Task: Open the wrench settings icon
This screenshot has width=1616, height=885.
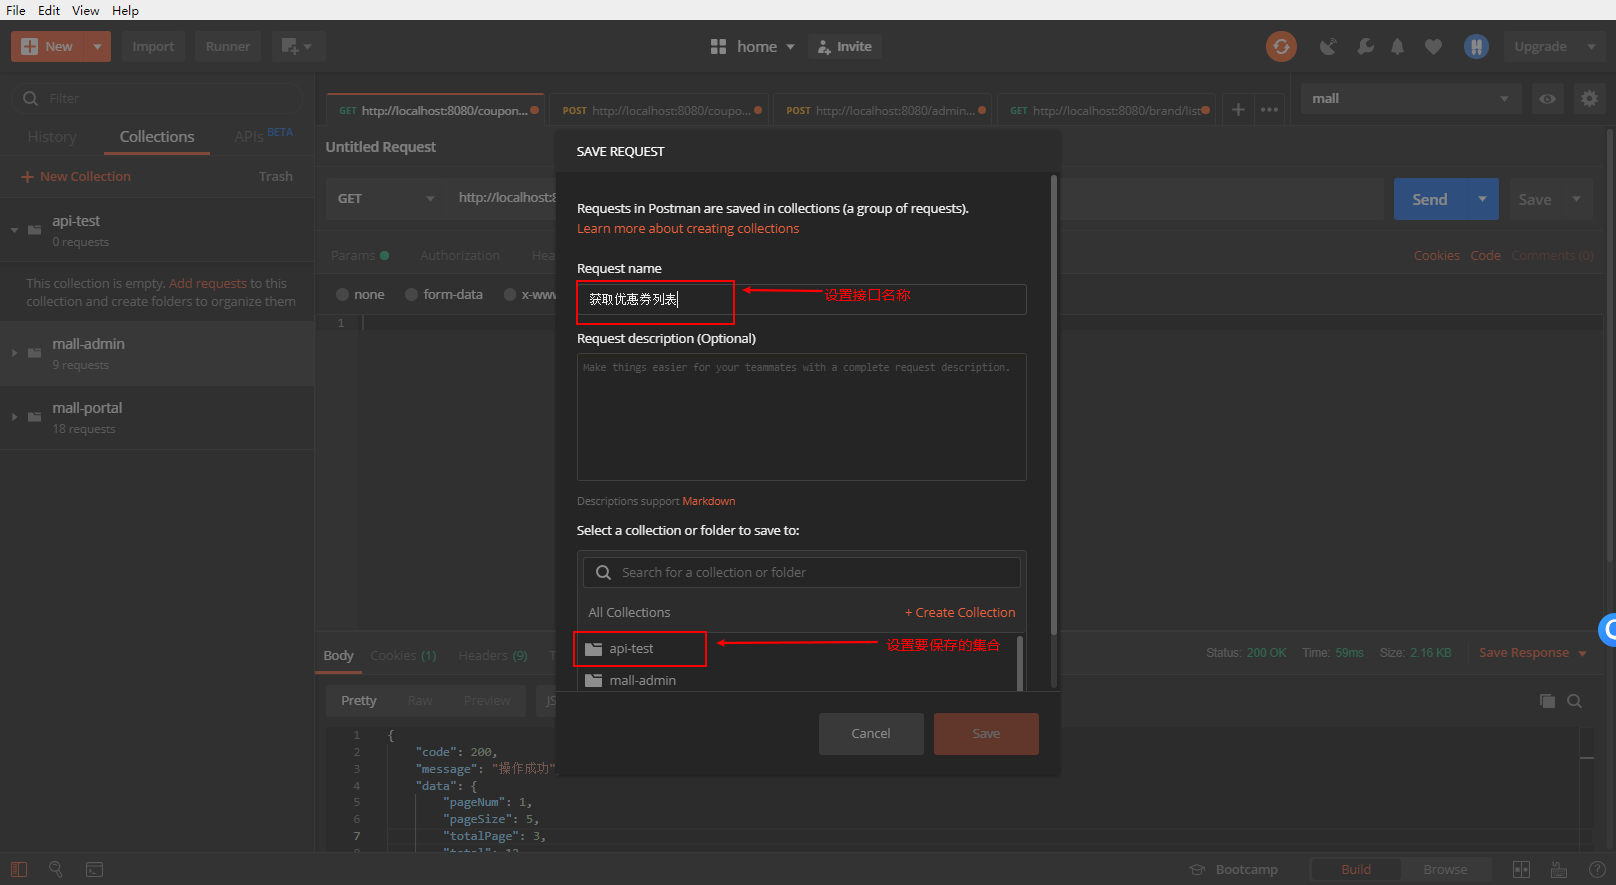Action: click(x=1365, y=46)
